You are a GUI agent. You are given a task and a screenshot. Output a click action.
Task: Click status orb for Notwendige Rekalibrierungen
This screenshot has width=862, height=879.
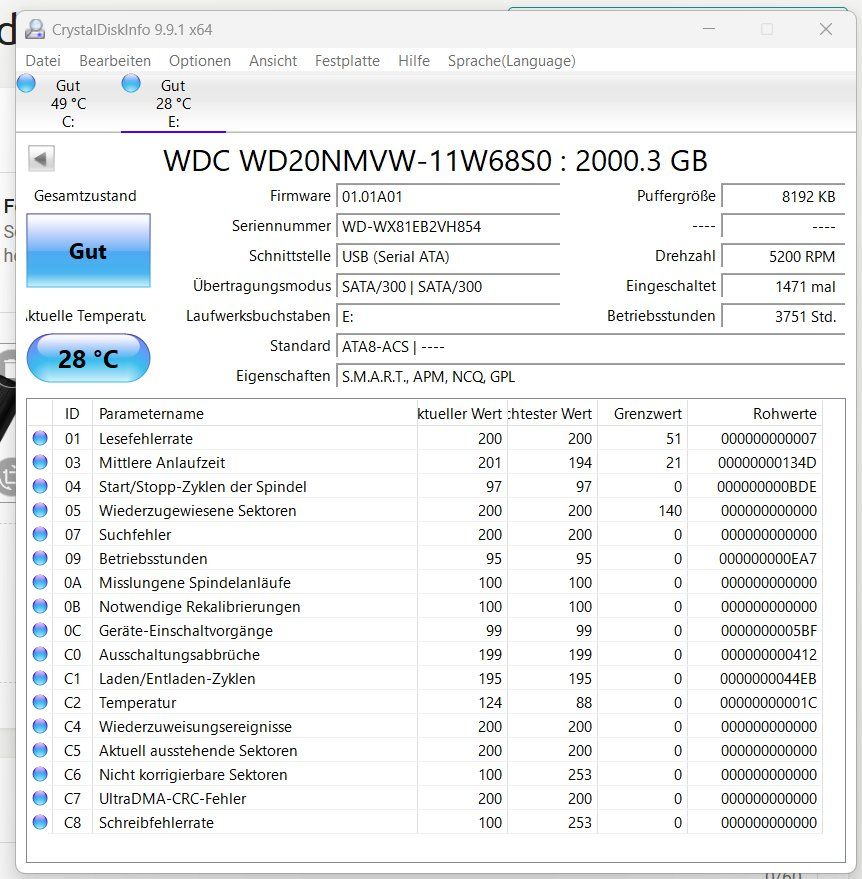(x=40, y=606)
